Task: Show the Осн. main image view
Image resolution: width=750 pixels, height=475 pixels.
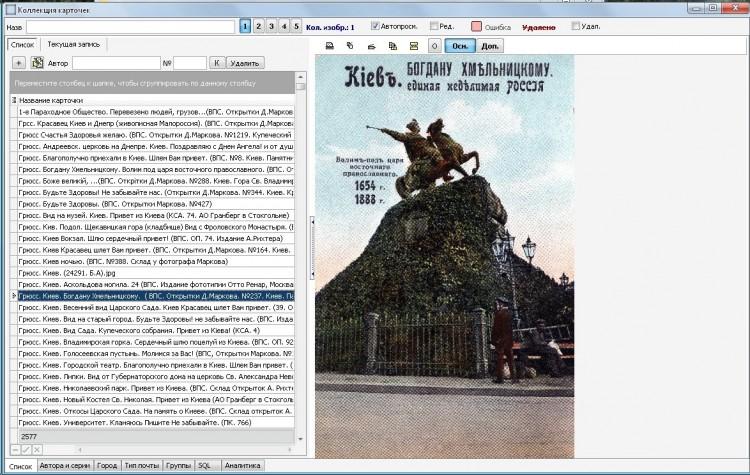Action: tap(460, 46)
